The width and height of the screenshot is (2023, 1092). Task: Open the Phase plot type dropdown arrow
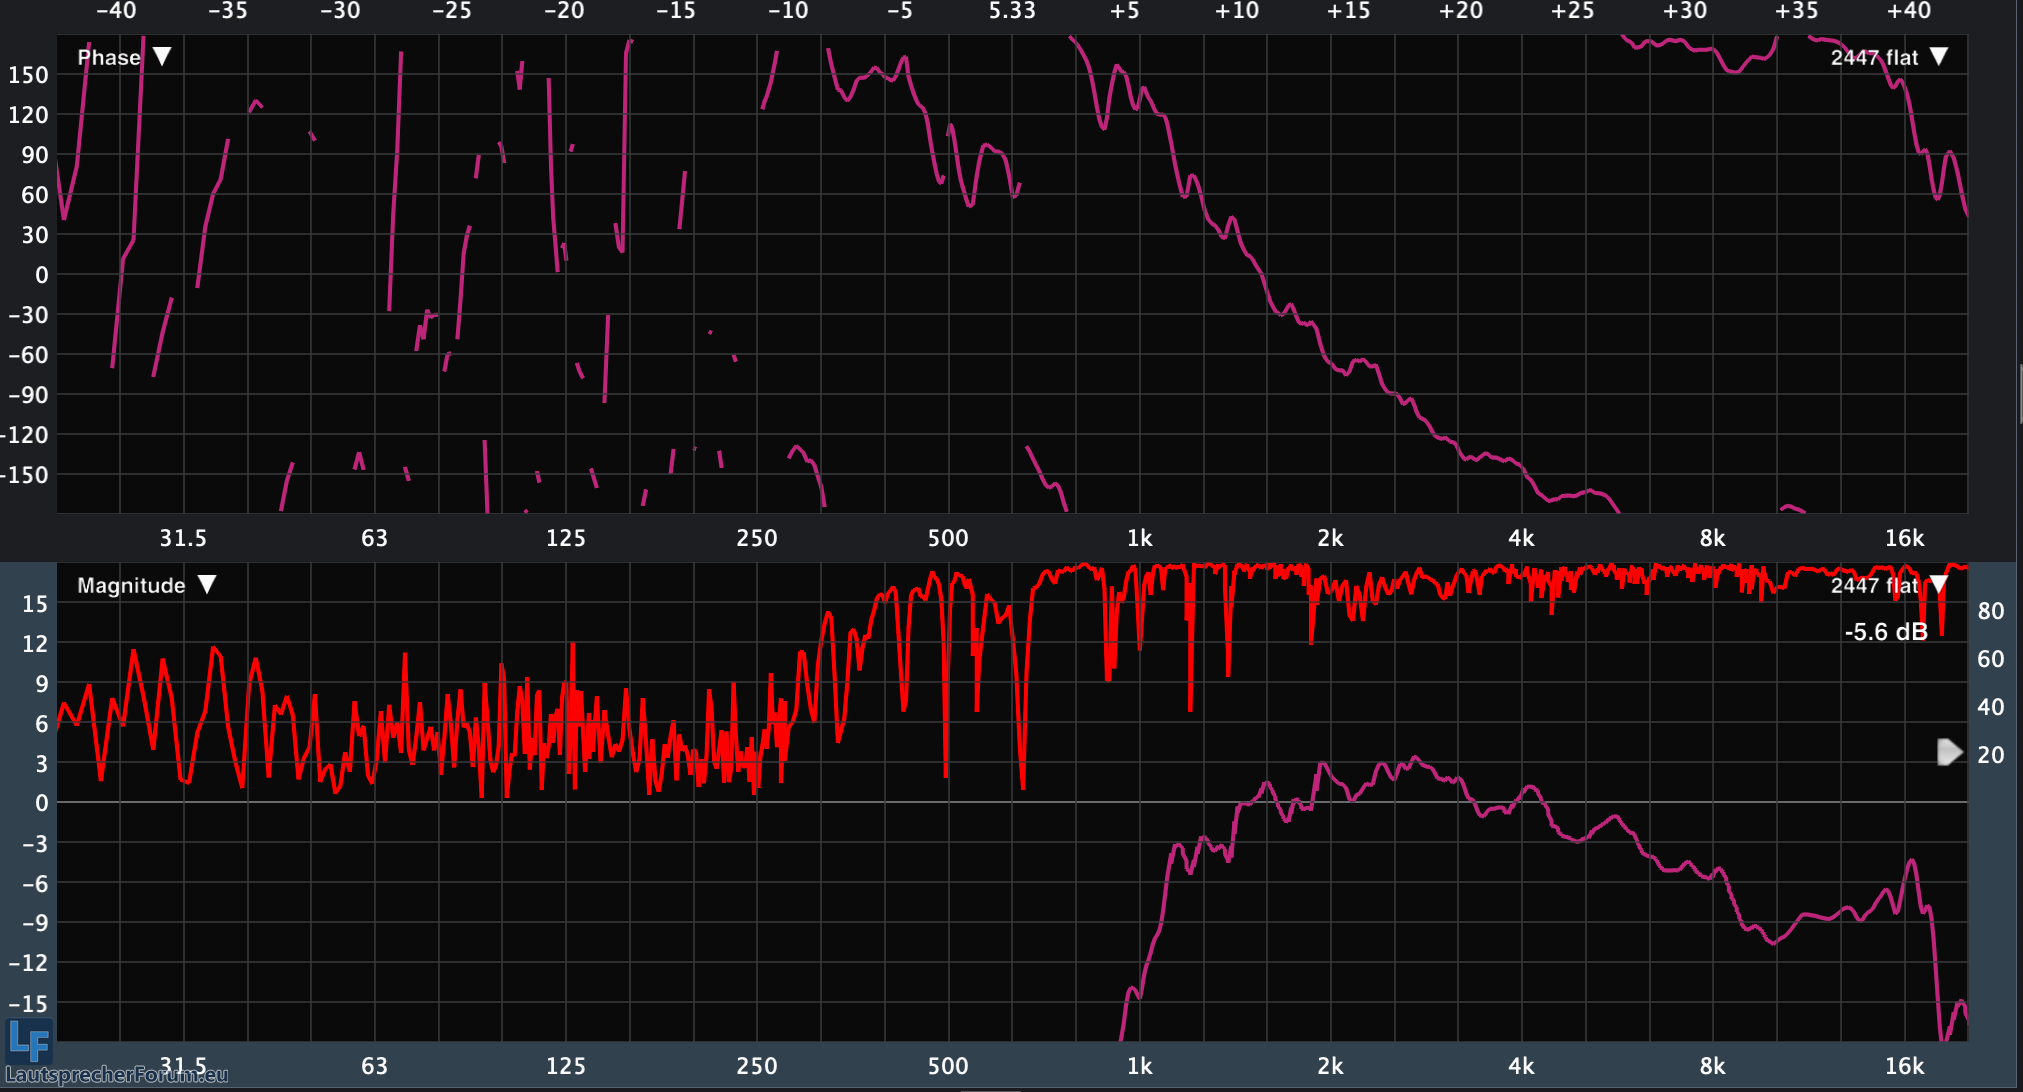162,57
